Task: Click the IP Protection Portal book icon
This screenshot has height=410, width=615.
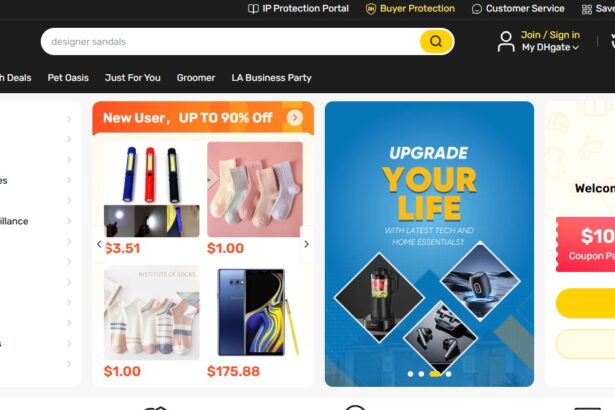Action: click(x=253, y=9)
